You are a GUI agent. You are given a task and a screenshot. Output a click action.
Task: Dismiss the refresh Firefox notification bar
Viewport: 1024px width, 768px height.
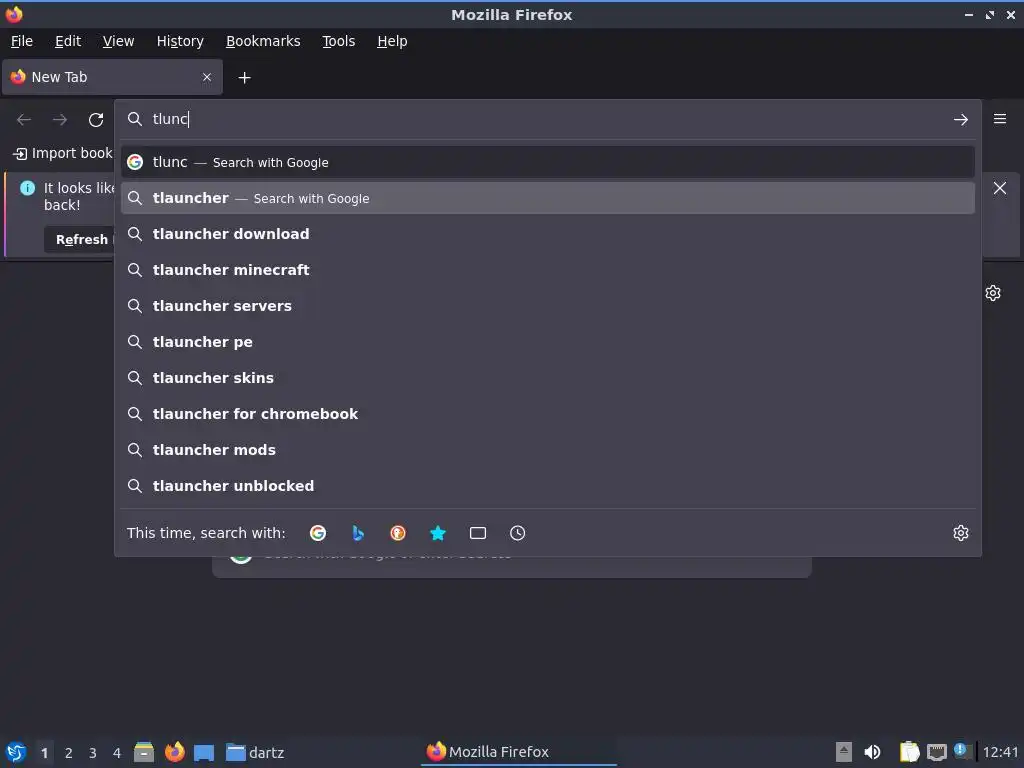999,188
